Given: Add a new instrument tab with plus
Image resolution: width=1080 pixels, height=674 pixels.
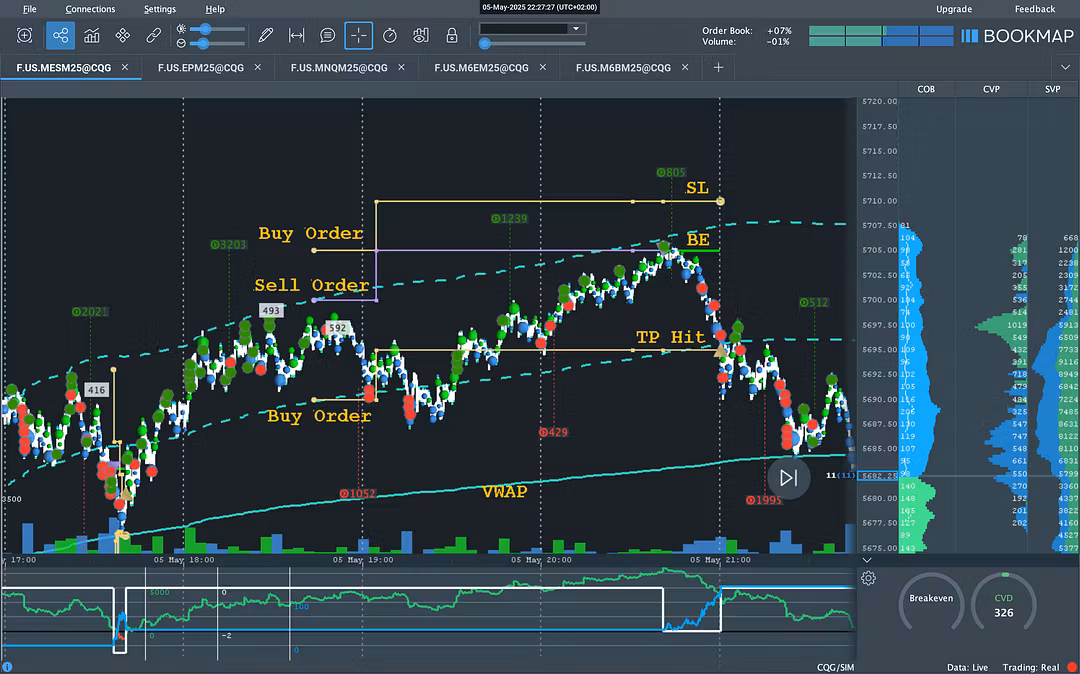Looking at the screenshot, I should coord(718,67).
